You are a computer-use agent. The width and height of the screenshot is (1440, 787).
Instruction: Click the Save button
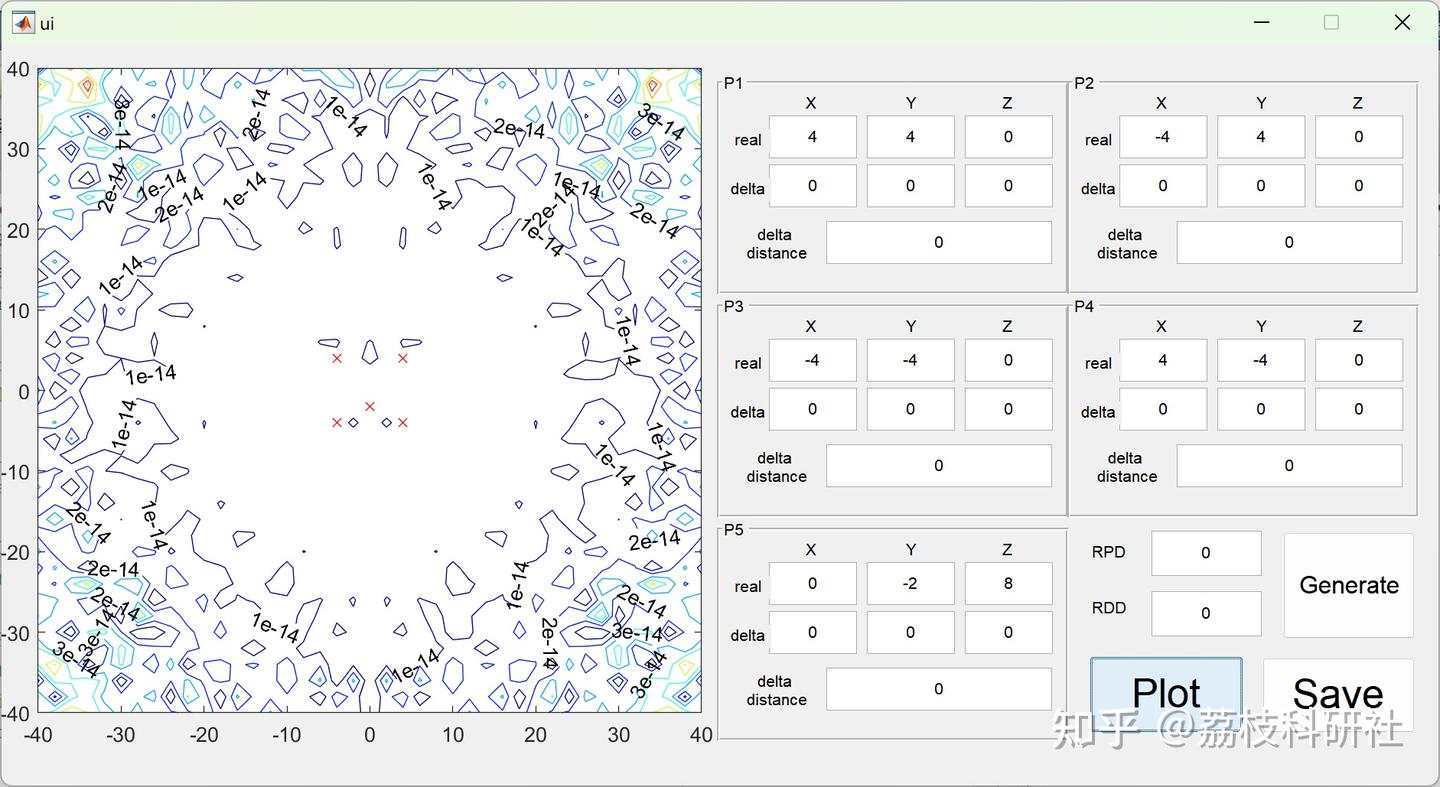(x=1338, y=693)
